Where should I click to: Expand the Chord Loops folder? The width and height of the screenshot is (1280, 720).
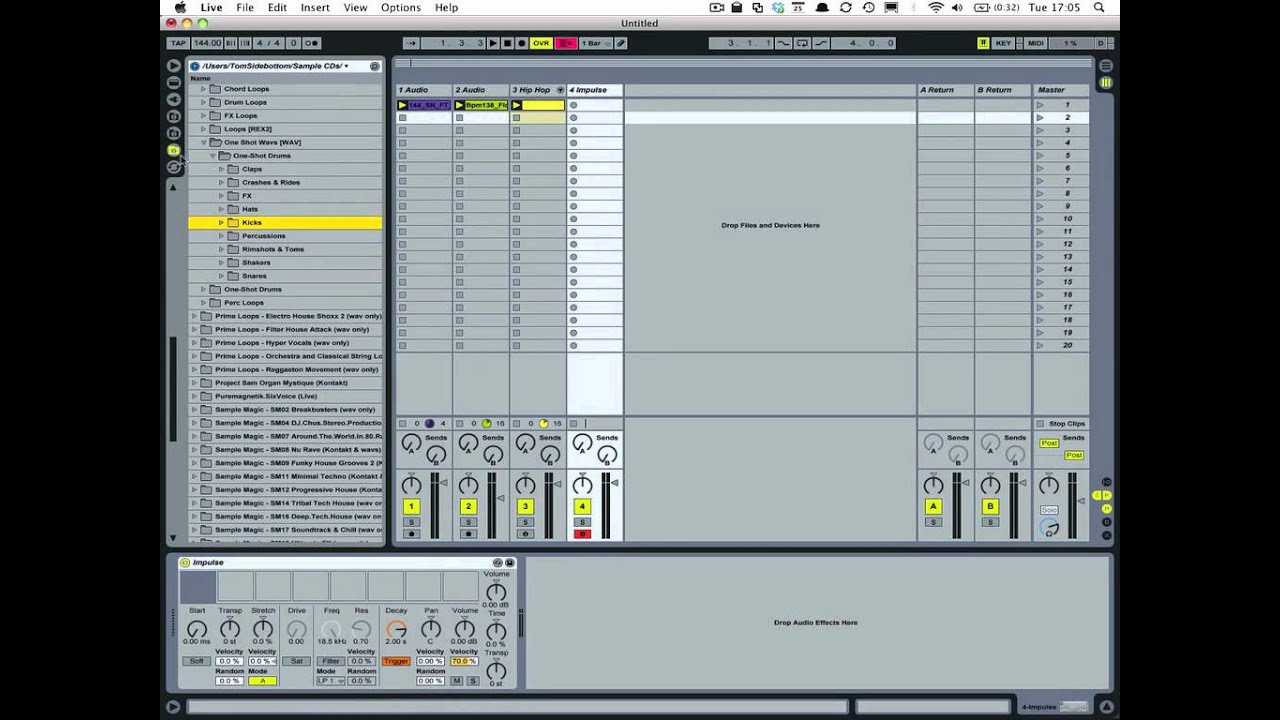pos(203,89)
